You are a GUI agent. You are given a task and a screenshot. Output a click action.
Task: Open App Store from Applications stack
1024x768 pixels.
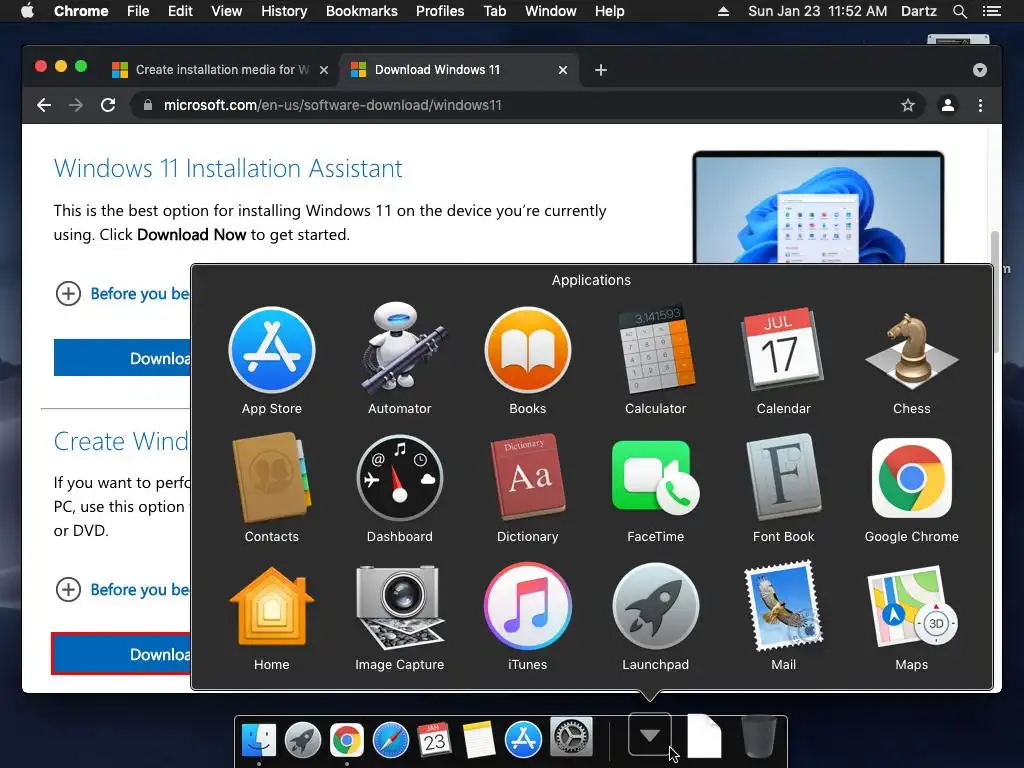(x=272, y=350)
